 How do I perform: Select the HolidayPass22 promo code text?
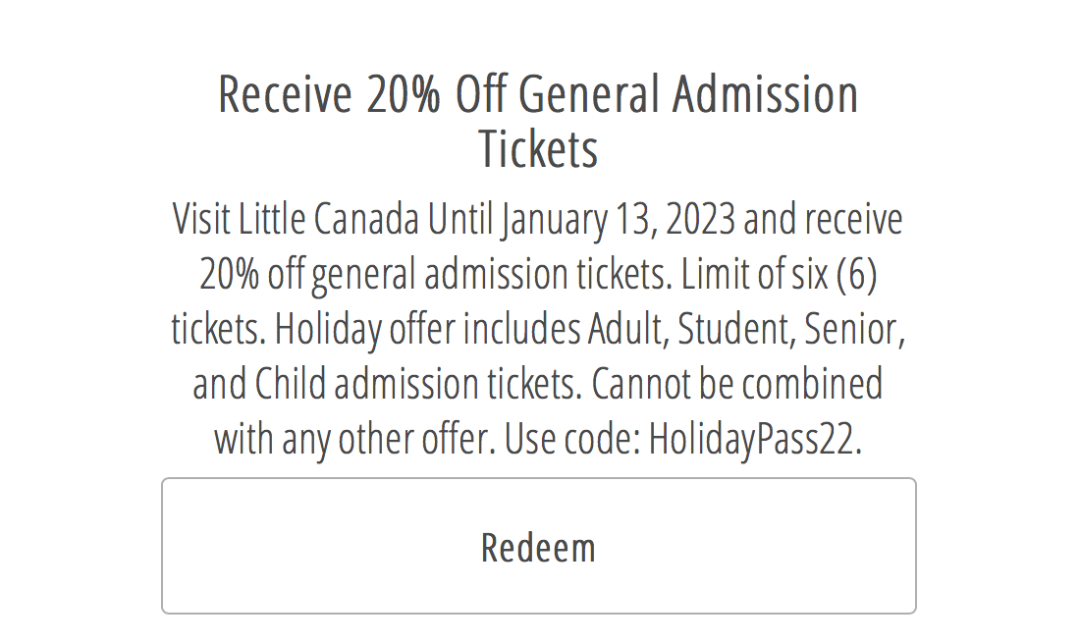point(755,439)
